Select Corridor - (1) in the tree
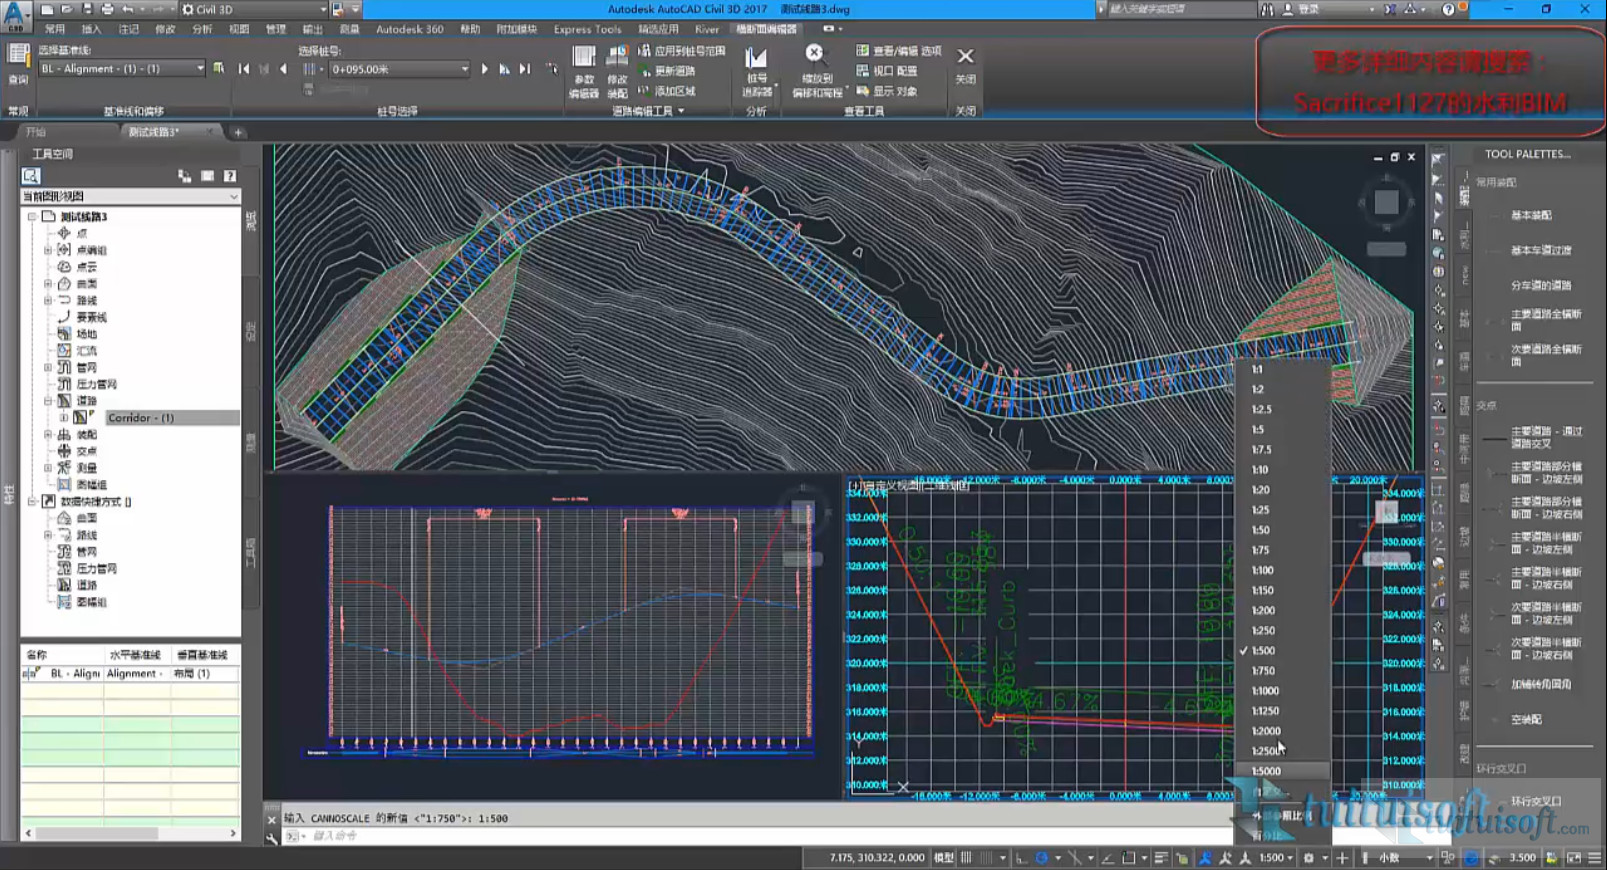1607x870 pixels. coord(140,418)
